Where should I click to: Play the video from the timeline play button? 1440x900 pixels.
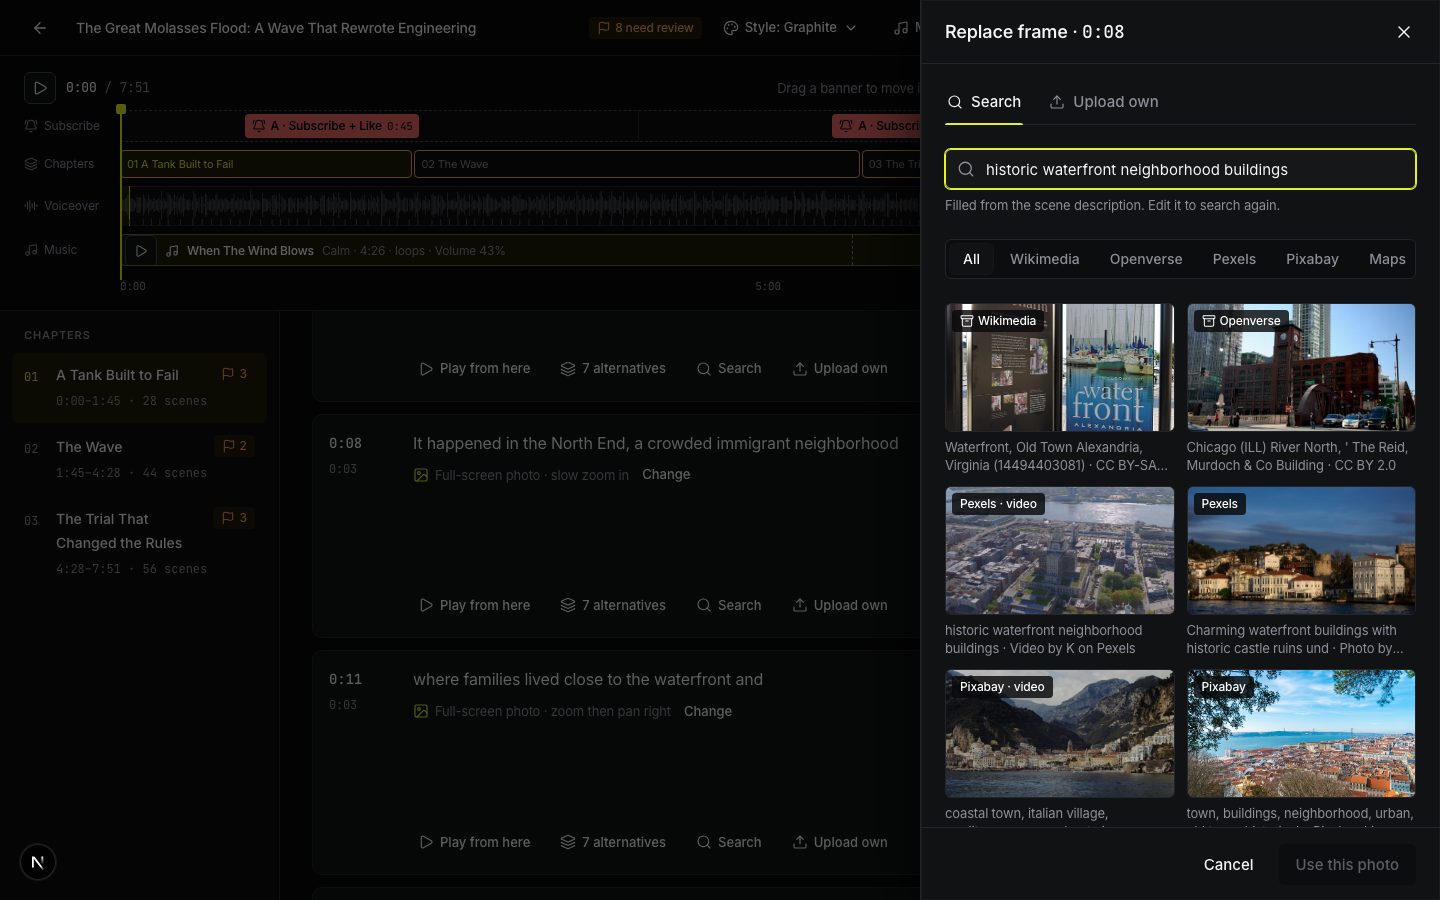(x=40, y=88)
